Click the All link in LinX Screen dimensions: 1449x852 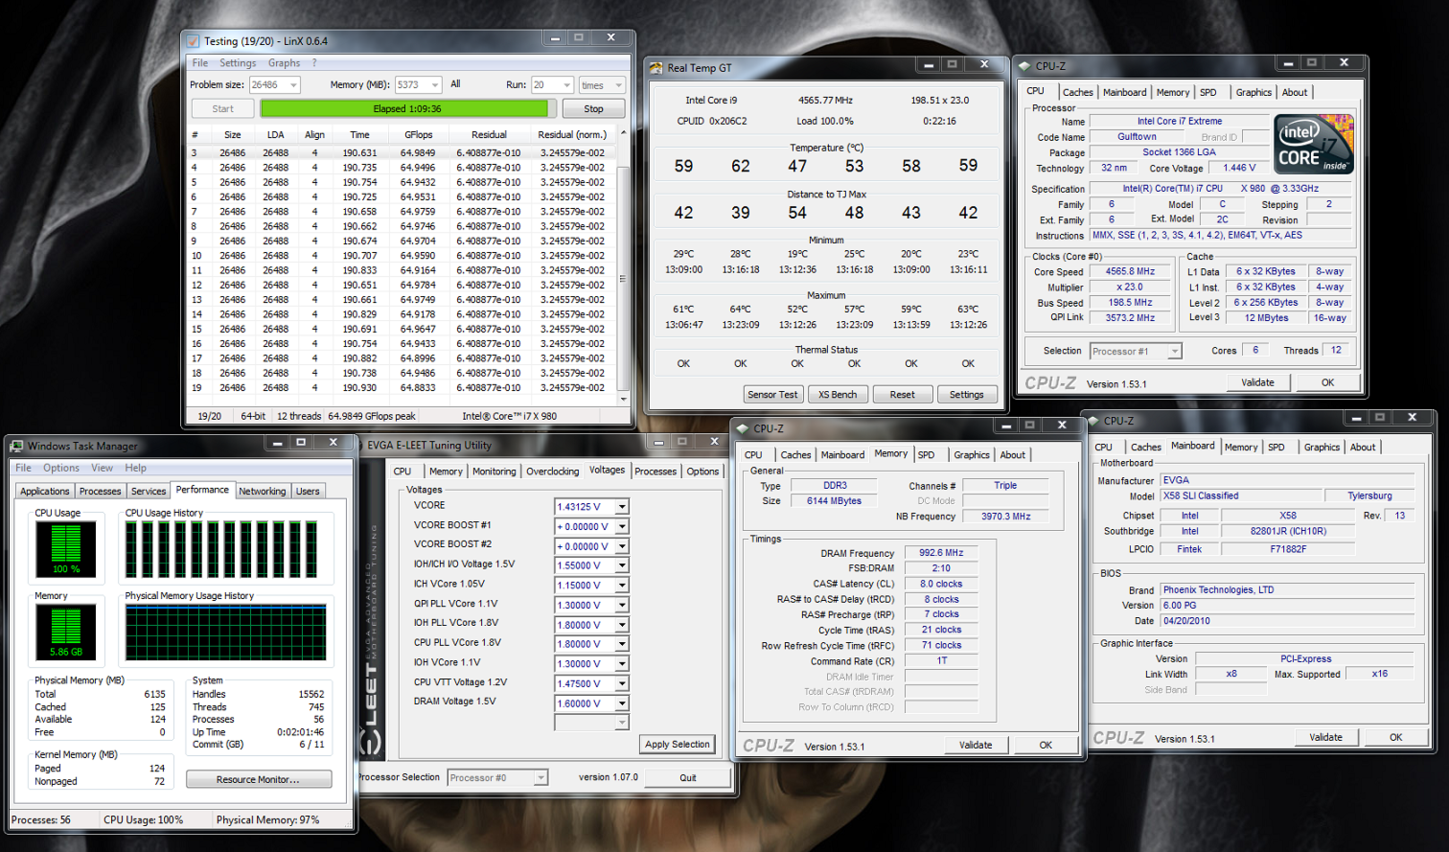click(455, 84)
